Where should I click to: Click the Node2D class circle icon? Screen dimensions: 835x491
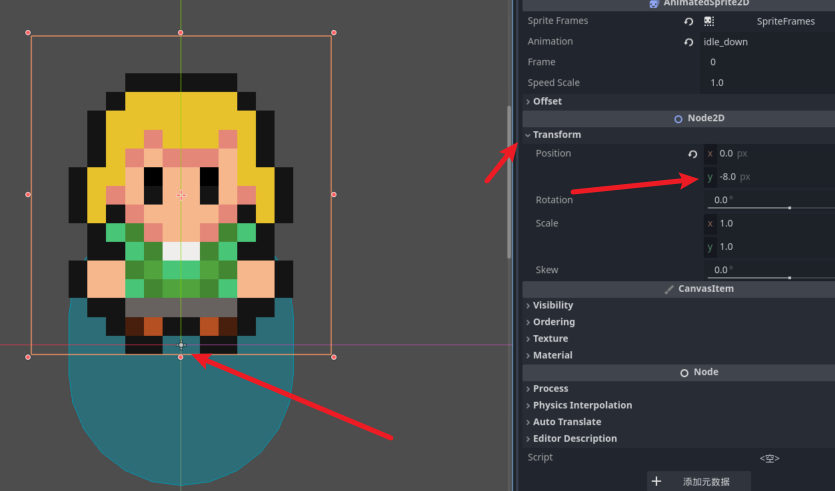(678, 118)
